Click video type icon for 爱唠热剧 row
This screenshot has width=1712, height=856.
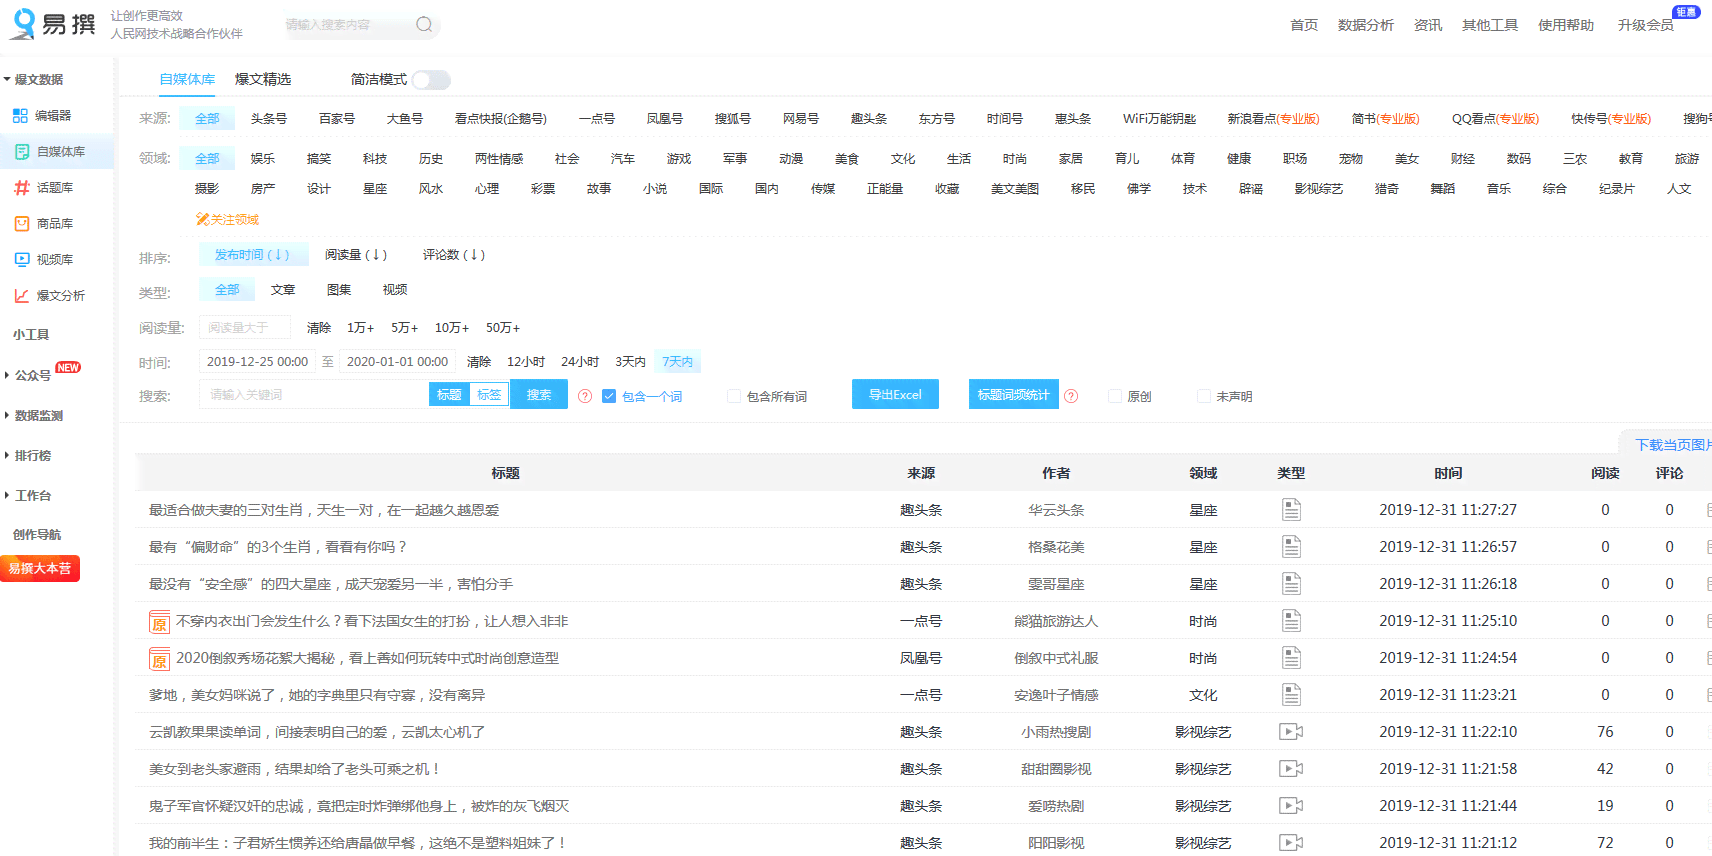point(1291,806)
